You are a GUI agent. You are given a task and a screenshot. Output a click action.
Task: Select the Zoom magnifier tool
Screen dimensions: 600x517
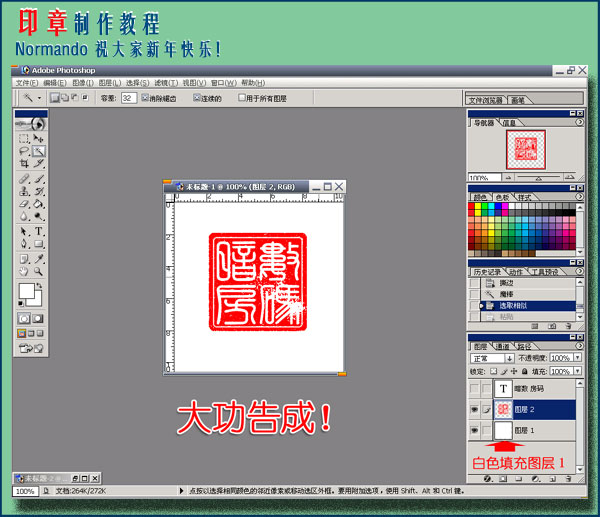click(39, 272)
